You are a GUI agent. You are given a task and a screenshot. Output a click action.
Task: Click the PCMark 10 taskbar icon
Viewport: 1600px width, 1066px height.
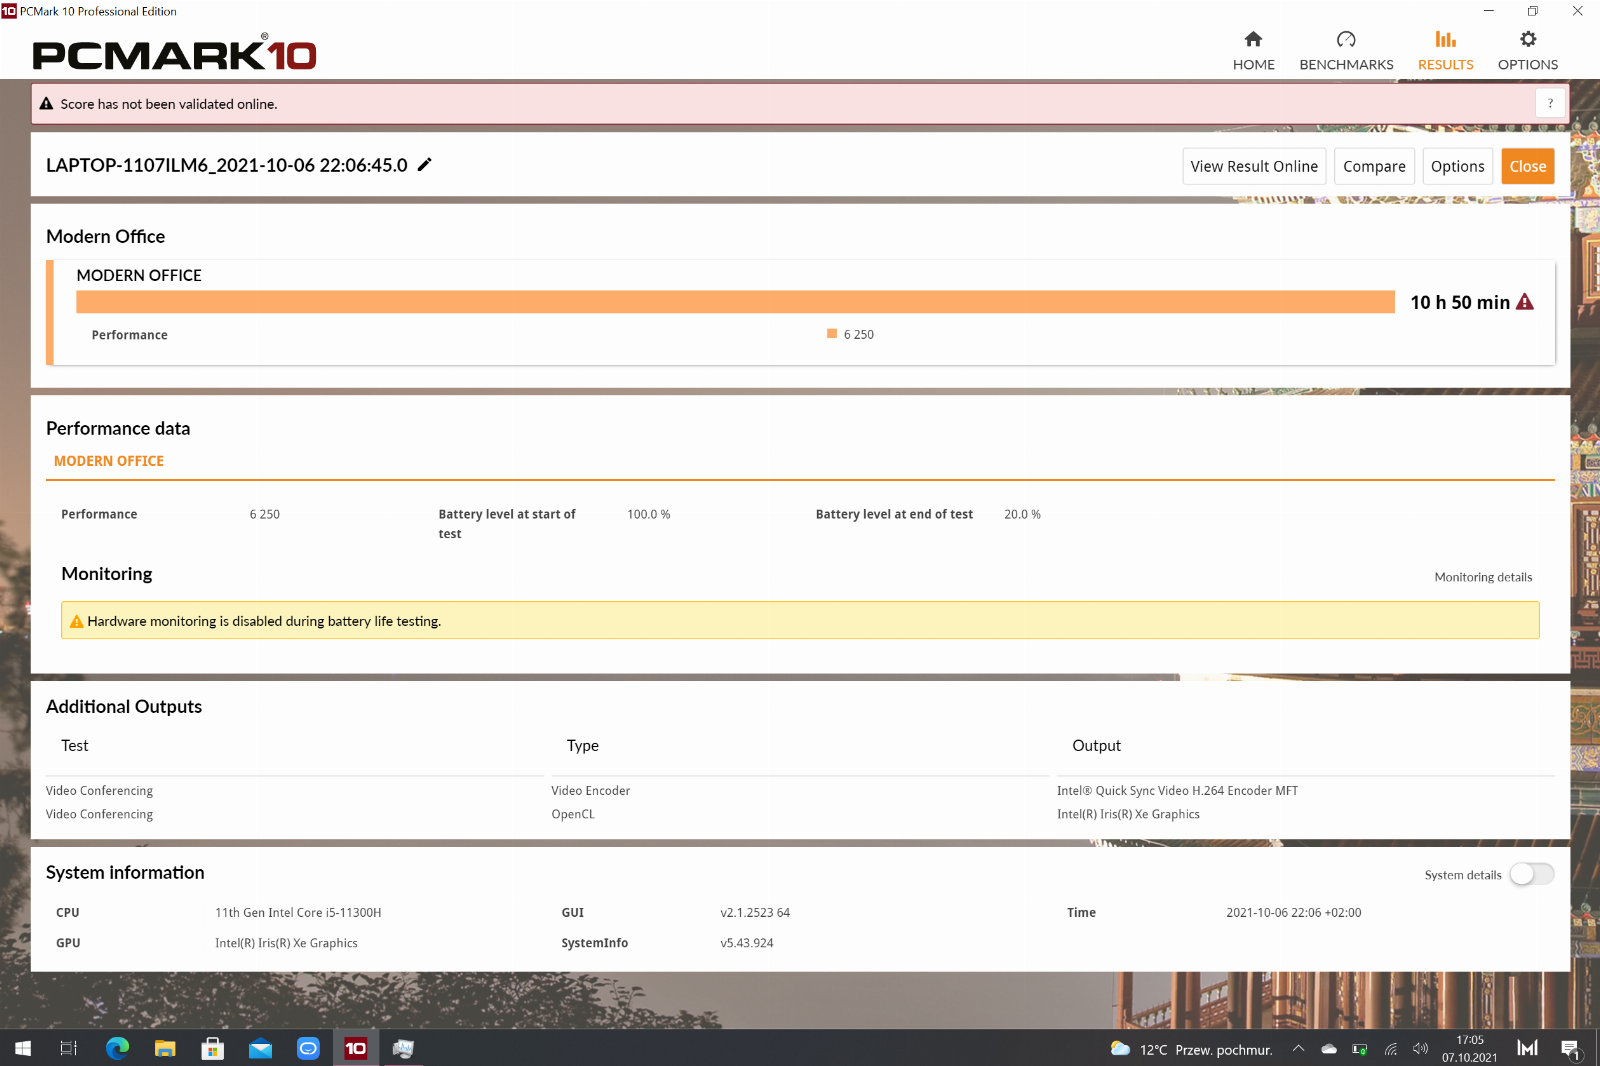click(355, 1048)
